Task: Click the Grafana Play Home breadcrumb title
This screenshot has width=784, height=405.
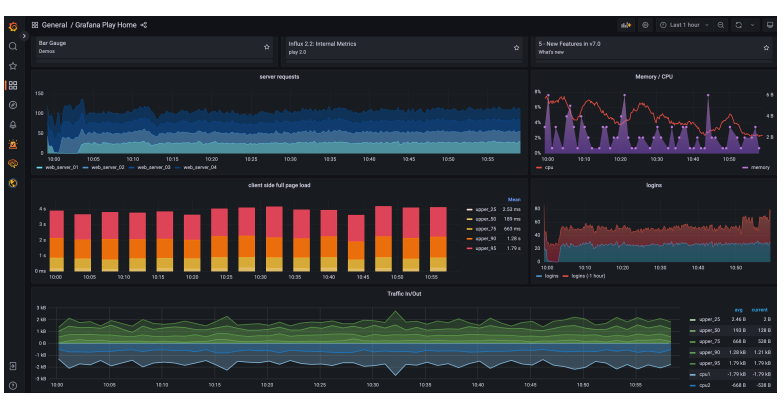Action: 106,25
